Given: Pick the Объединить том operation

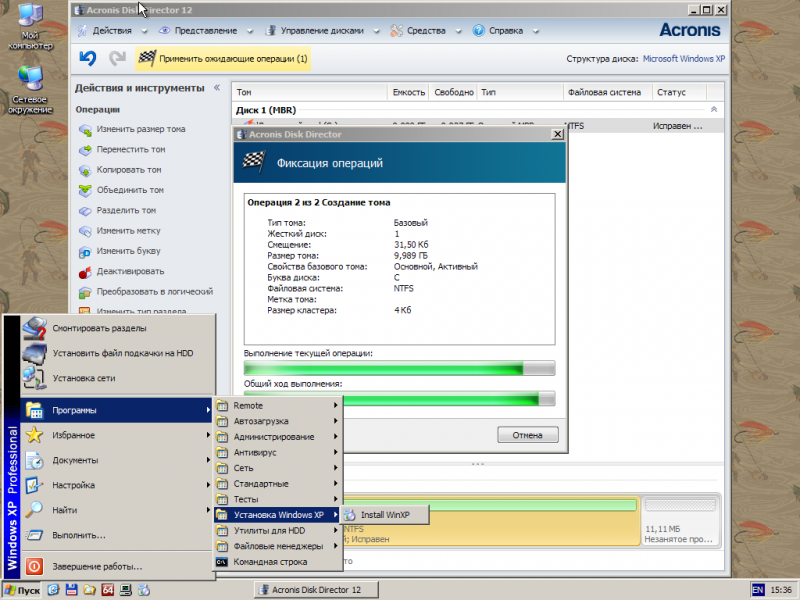Looking at the screenshot, I should tap(121, 190).
